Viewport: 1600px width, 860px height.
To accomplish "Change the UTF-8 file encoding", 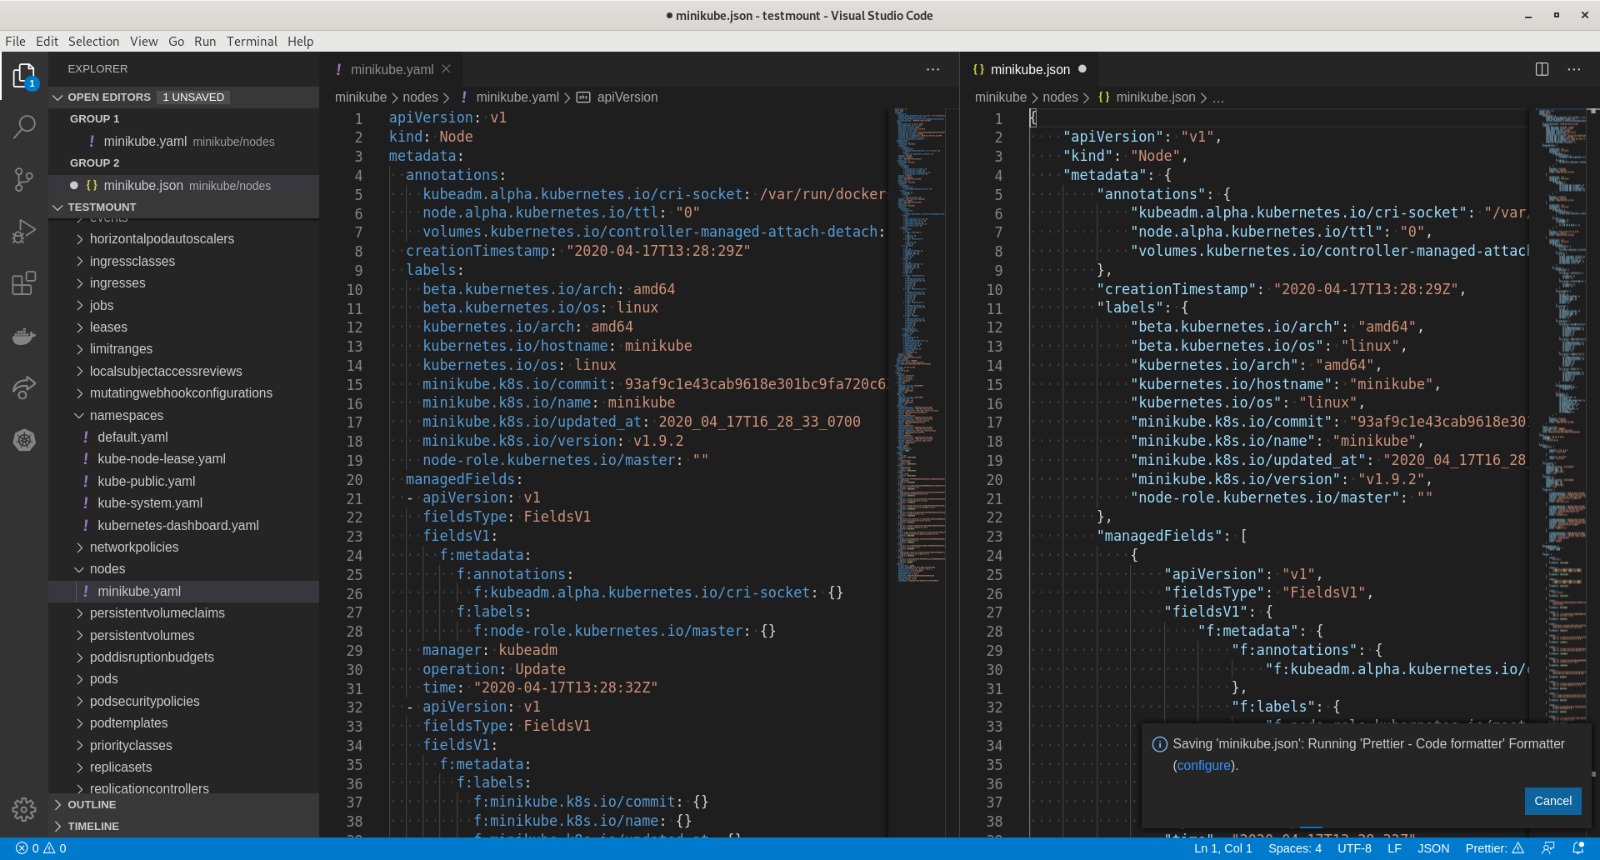I will click(1355, 848).
